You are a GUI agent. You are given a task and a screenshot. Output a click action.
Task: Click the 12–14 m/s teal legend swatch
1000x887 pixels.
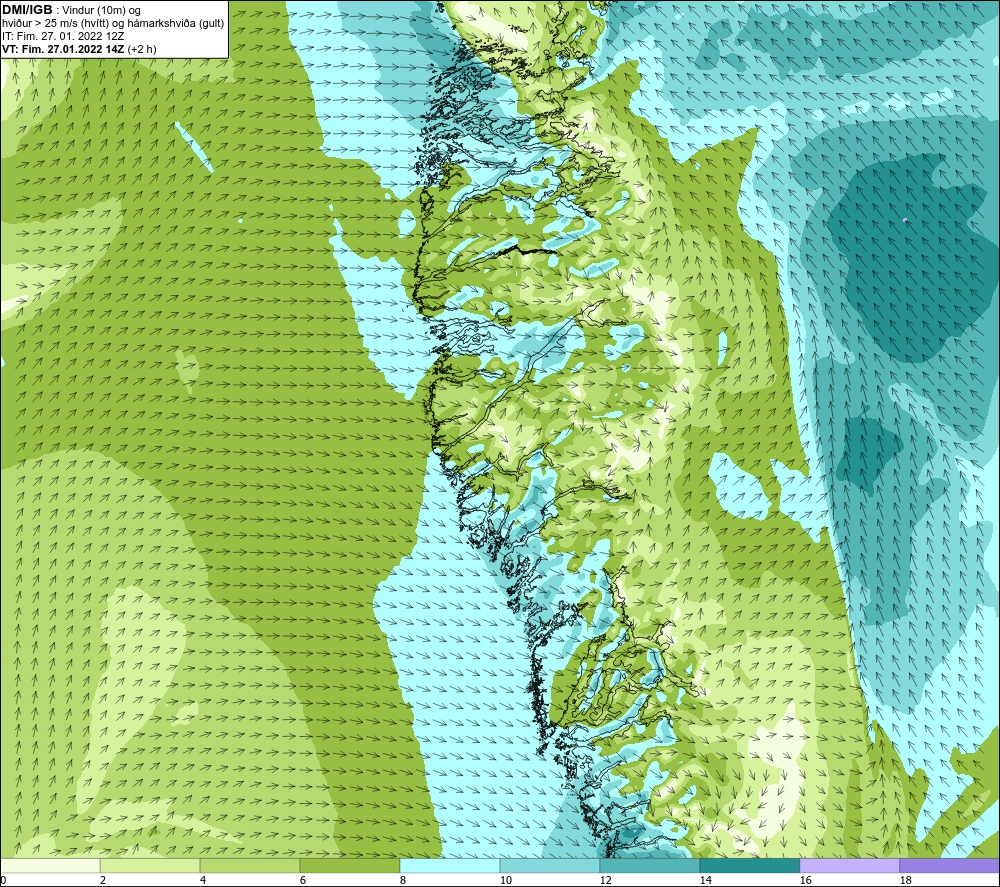coord(650,865)
